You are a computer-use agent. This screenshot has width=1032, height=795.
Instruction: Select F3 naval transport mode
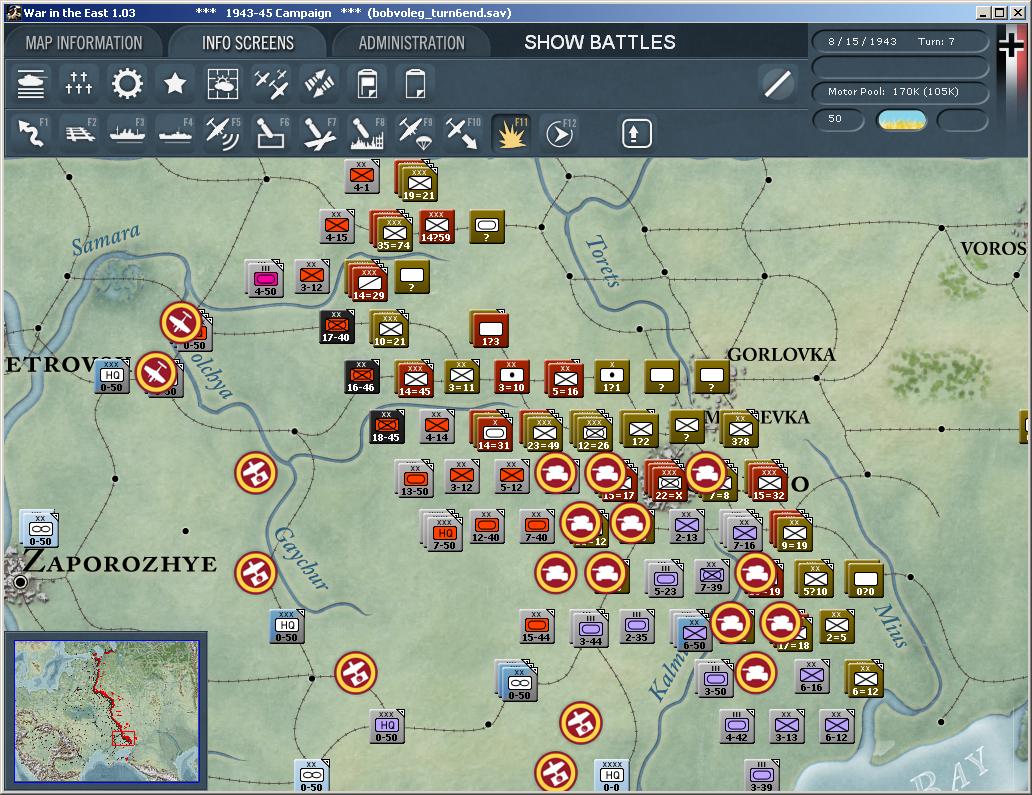click(127, 133)
